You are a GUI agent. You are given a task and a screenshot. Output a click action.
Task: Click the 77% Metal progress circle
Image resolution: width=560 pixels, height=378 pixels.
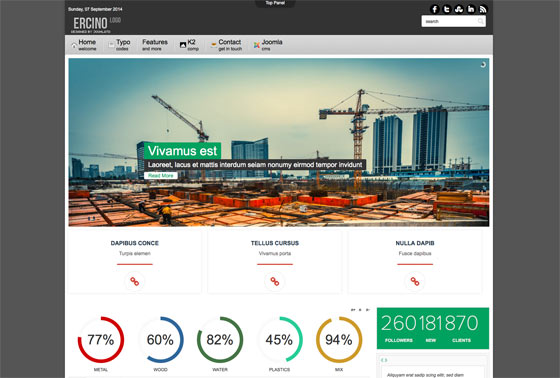(101, 339)
